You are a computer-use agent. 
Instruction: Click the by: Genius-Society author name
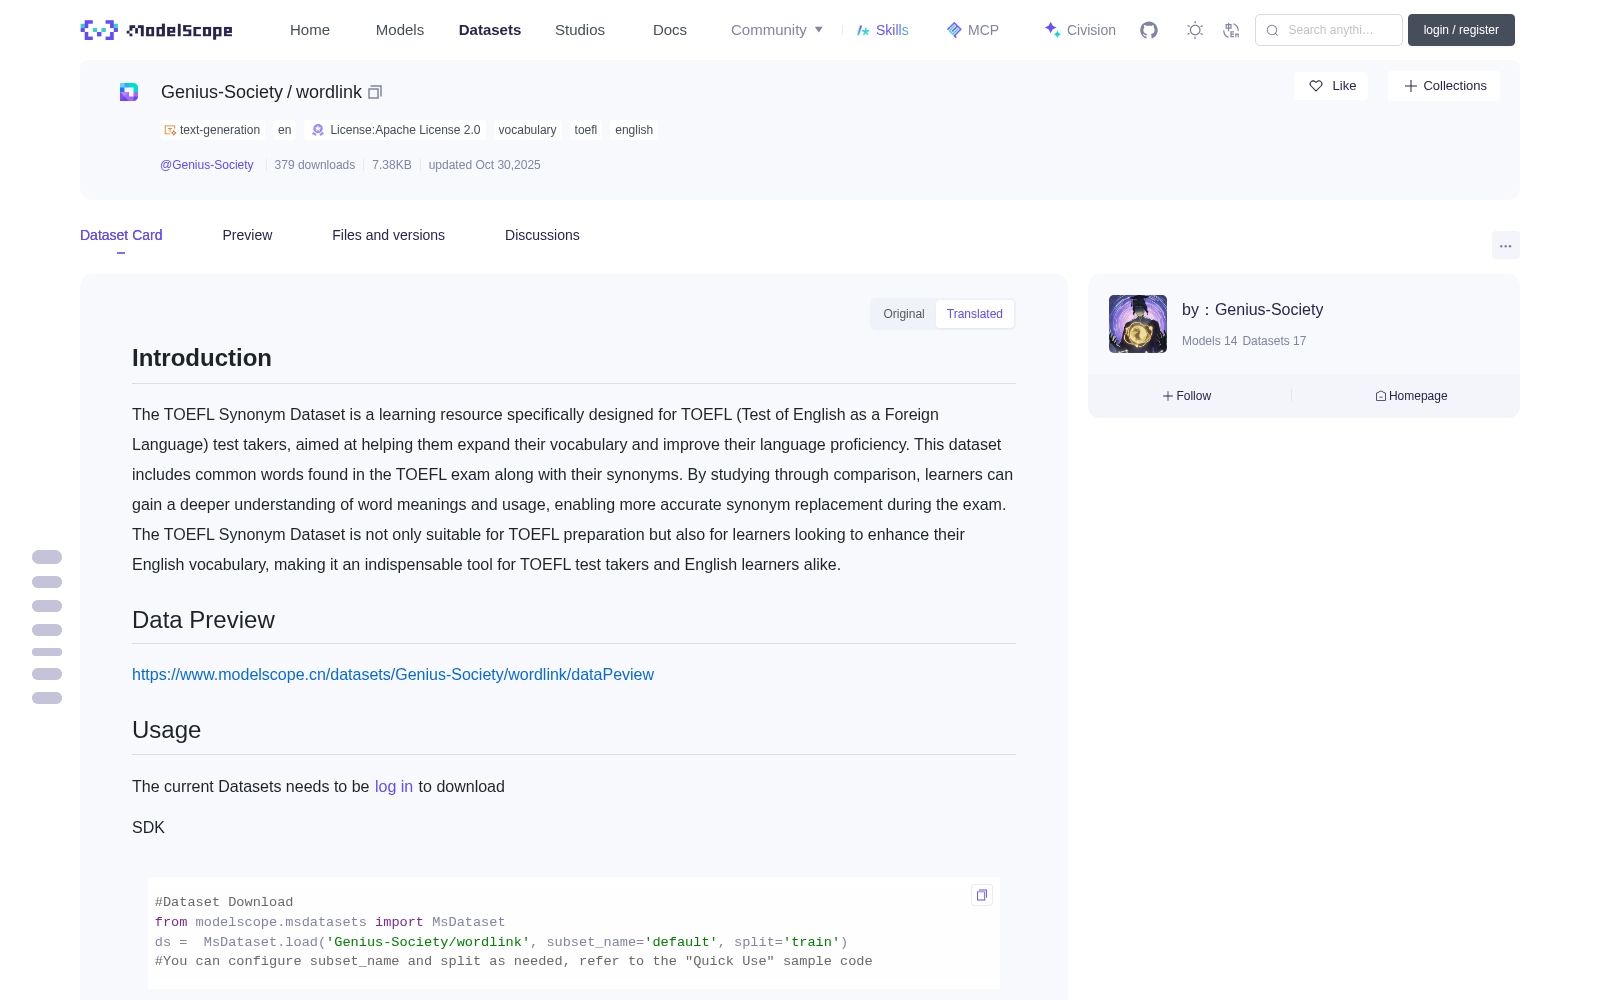point(1252,310)
